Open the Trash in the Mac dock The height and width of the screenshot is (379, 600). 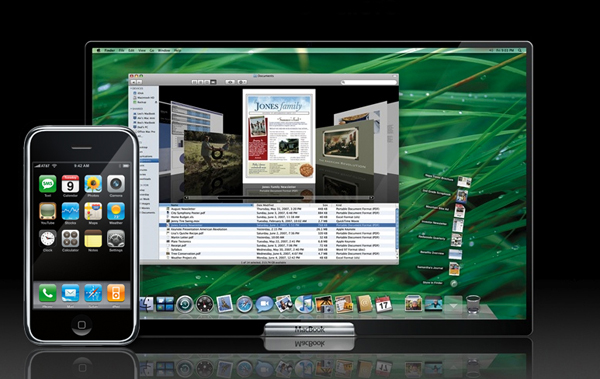pos(473,304)
